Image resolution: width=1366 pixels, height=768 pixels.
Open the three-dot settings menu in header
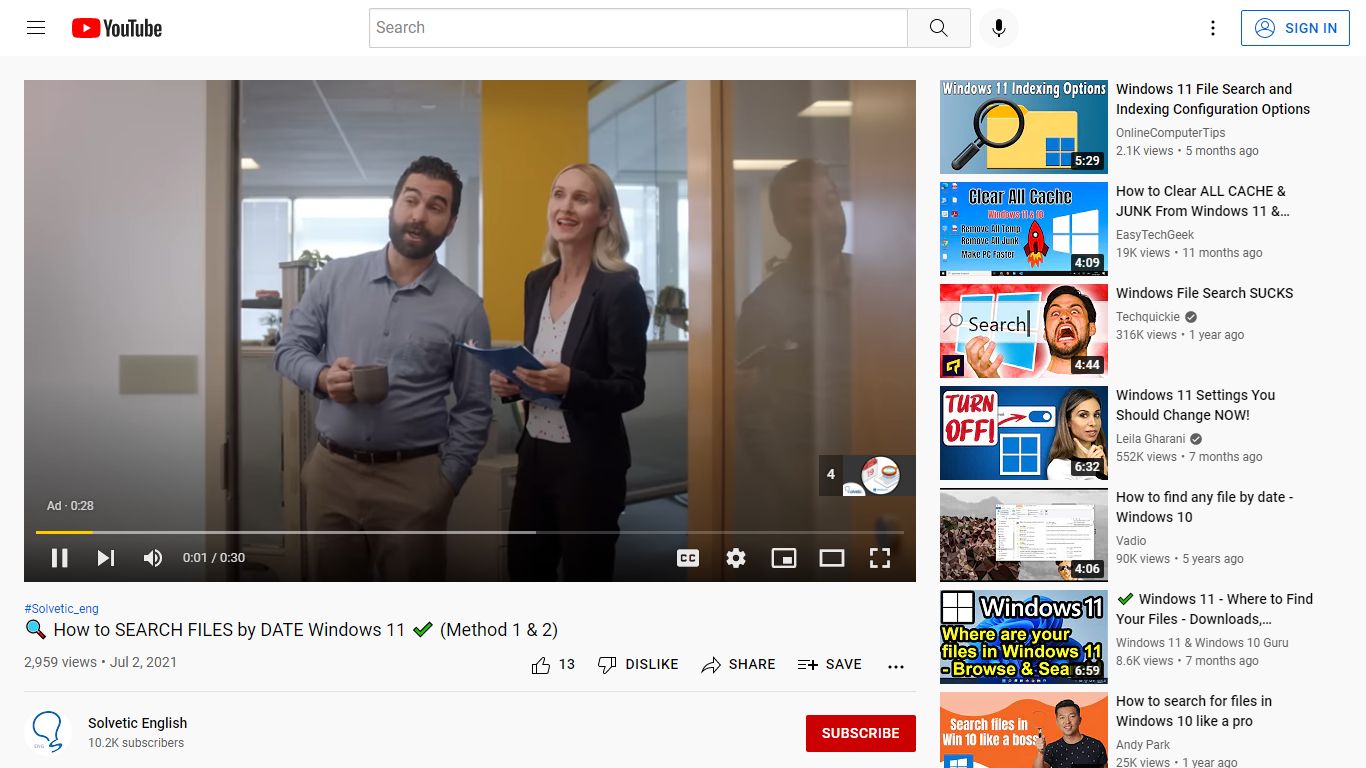click(x=1213, y=28)
